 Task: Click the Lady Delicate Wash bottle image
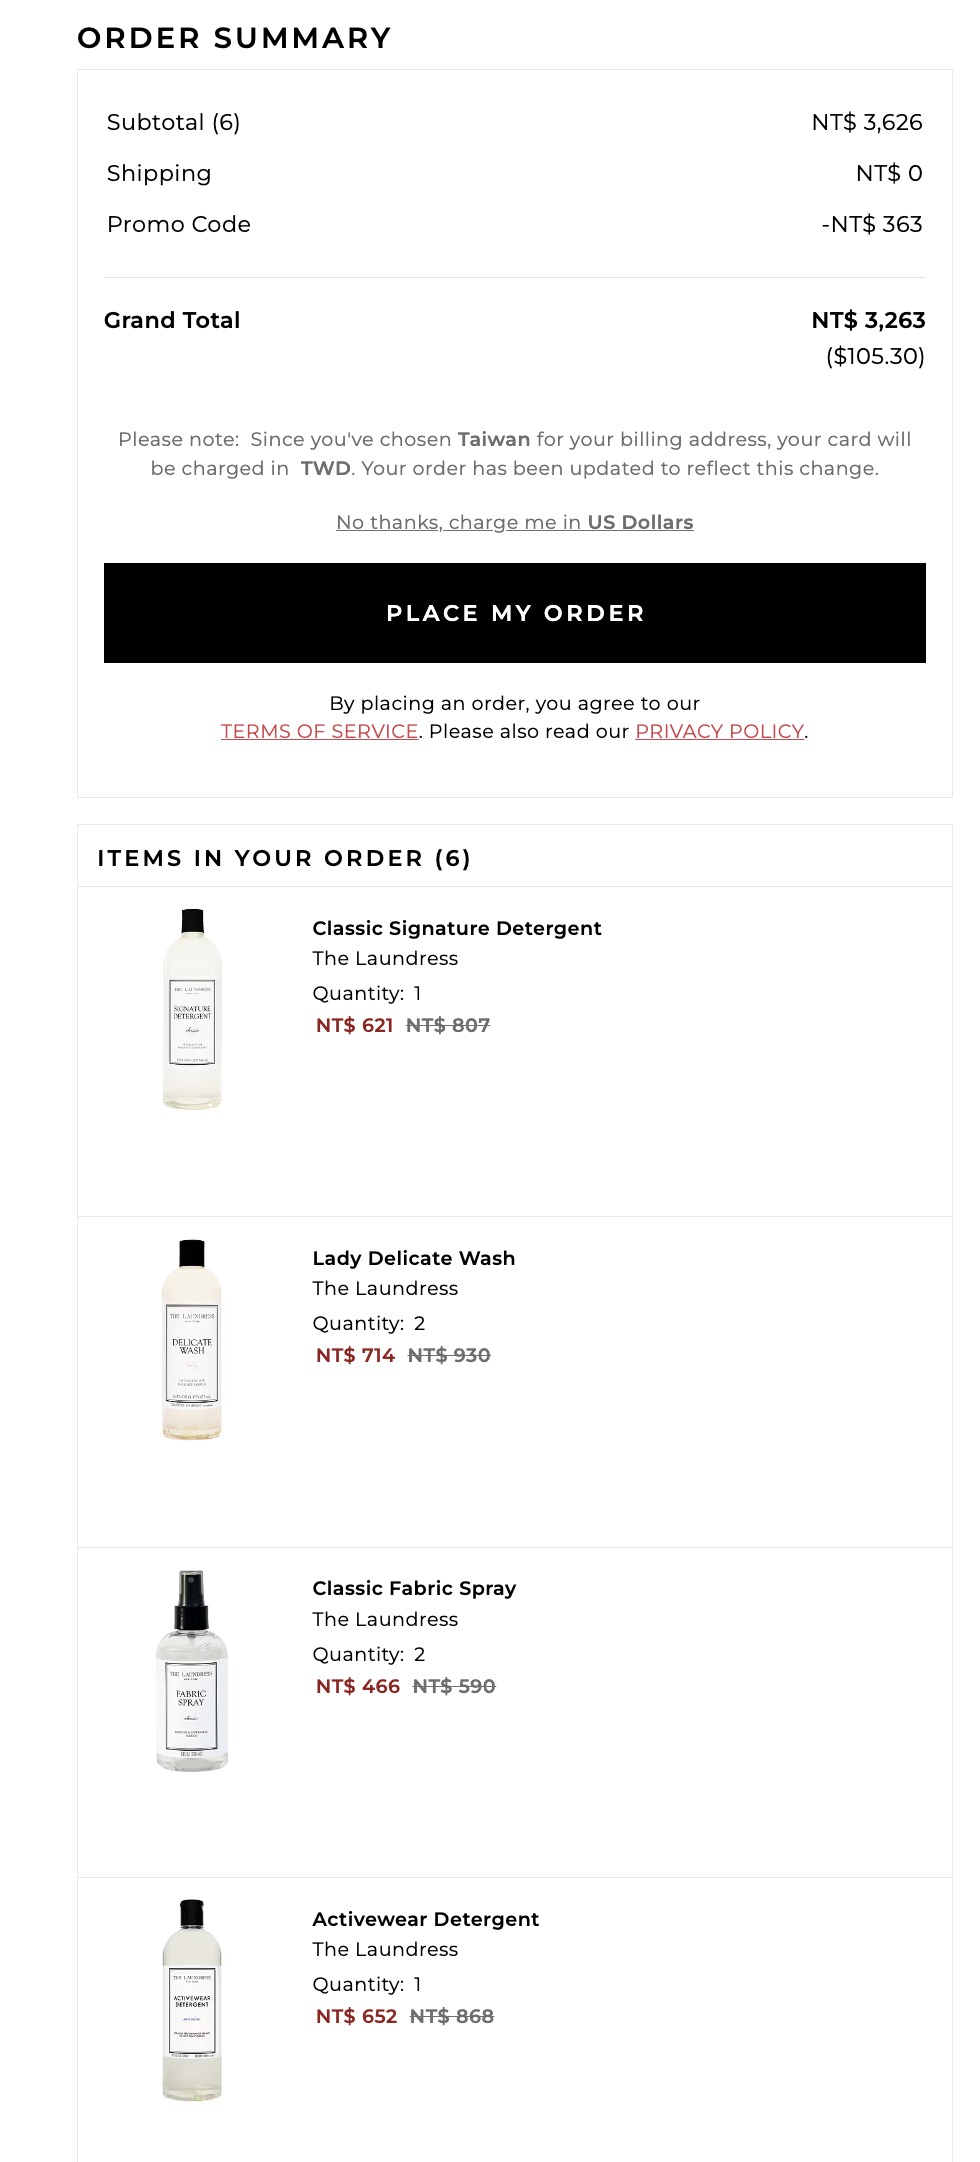tap(192, 1339)
